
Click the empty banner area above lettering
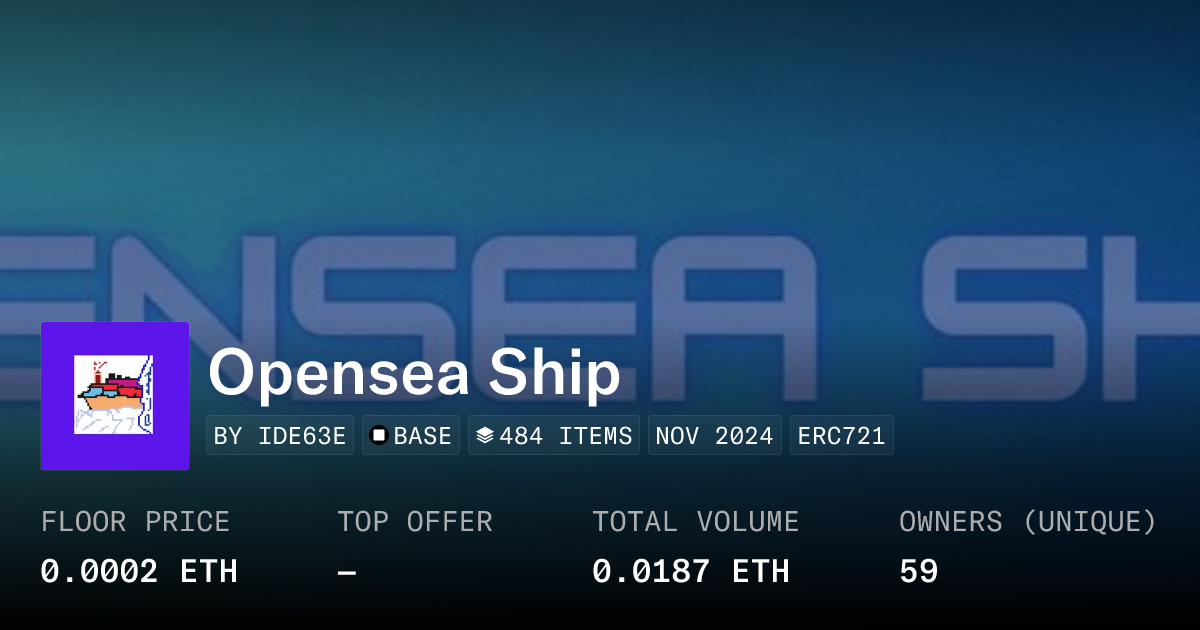pos(600,110)
